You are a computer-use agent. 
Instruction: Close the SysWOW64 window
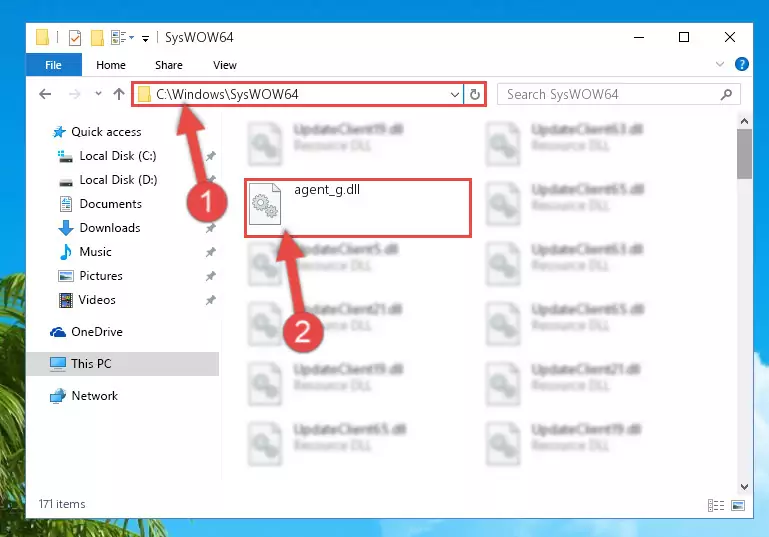[730, 37]
